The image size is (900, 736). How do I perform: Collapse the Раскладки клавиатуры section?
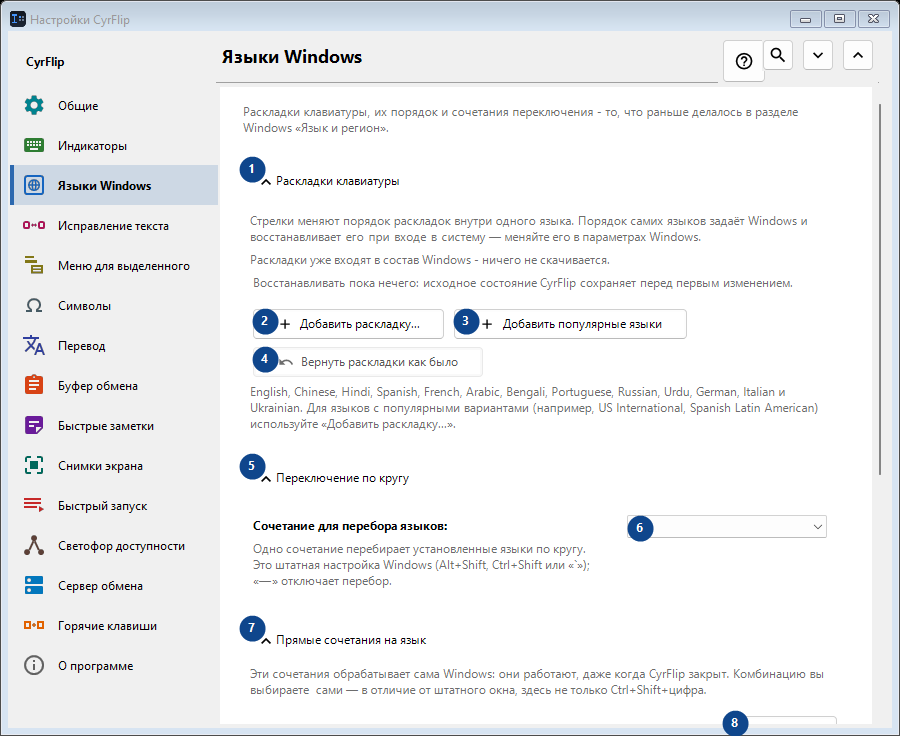coord(266,182)
